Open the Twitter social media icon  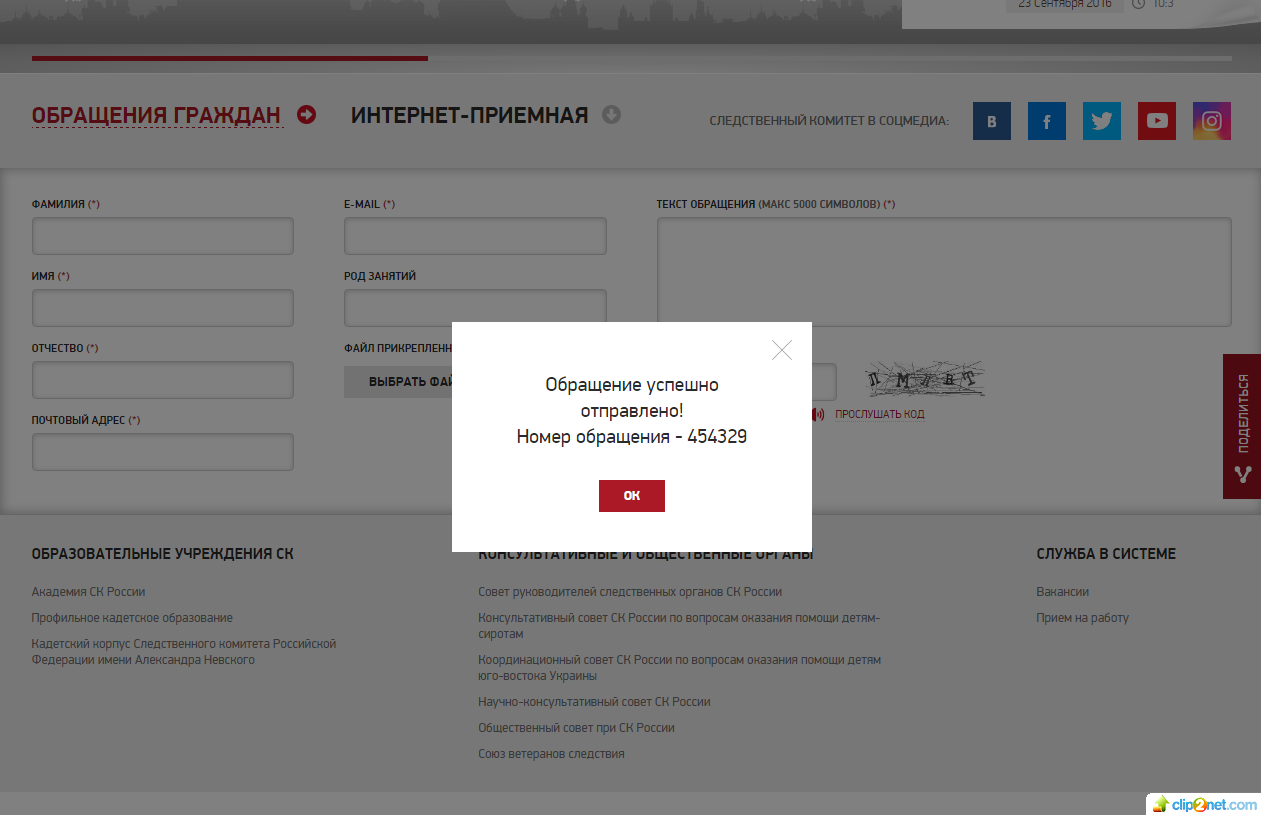[x=1101, y=121]
